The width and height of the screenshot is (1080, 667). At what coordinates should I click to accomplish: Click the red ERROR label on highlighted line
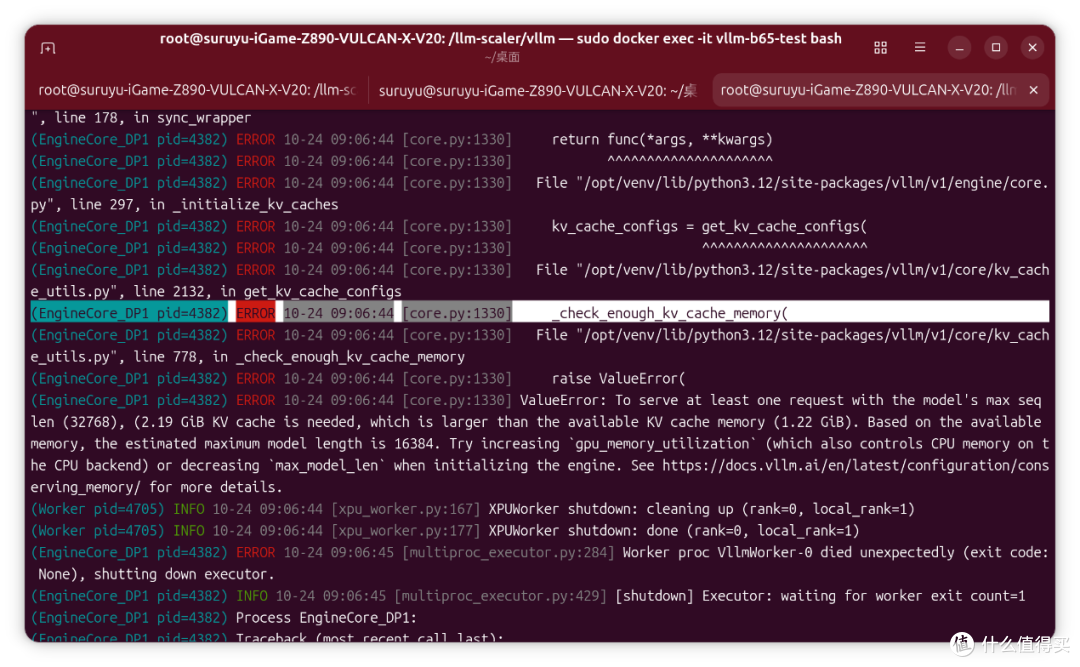coord(256,313)
